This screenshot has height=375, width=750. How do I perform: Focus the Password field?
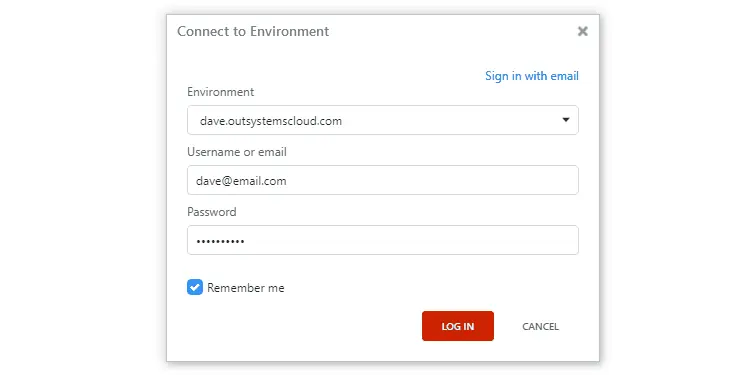[x=383, y=240]
